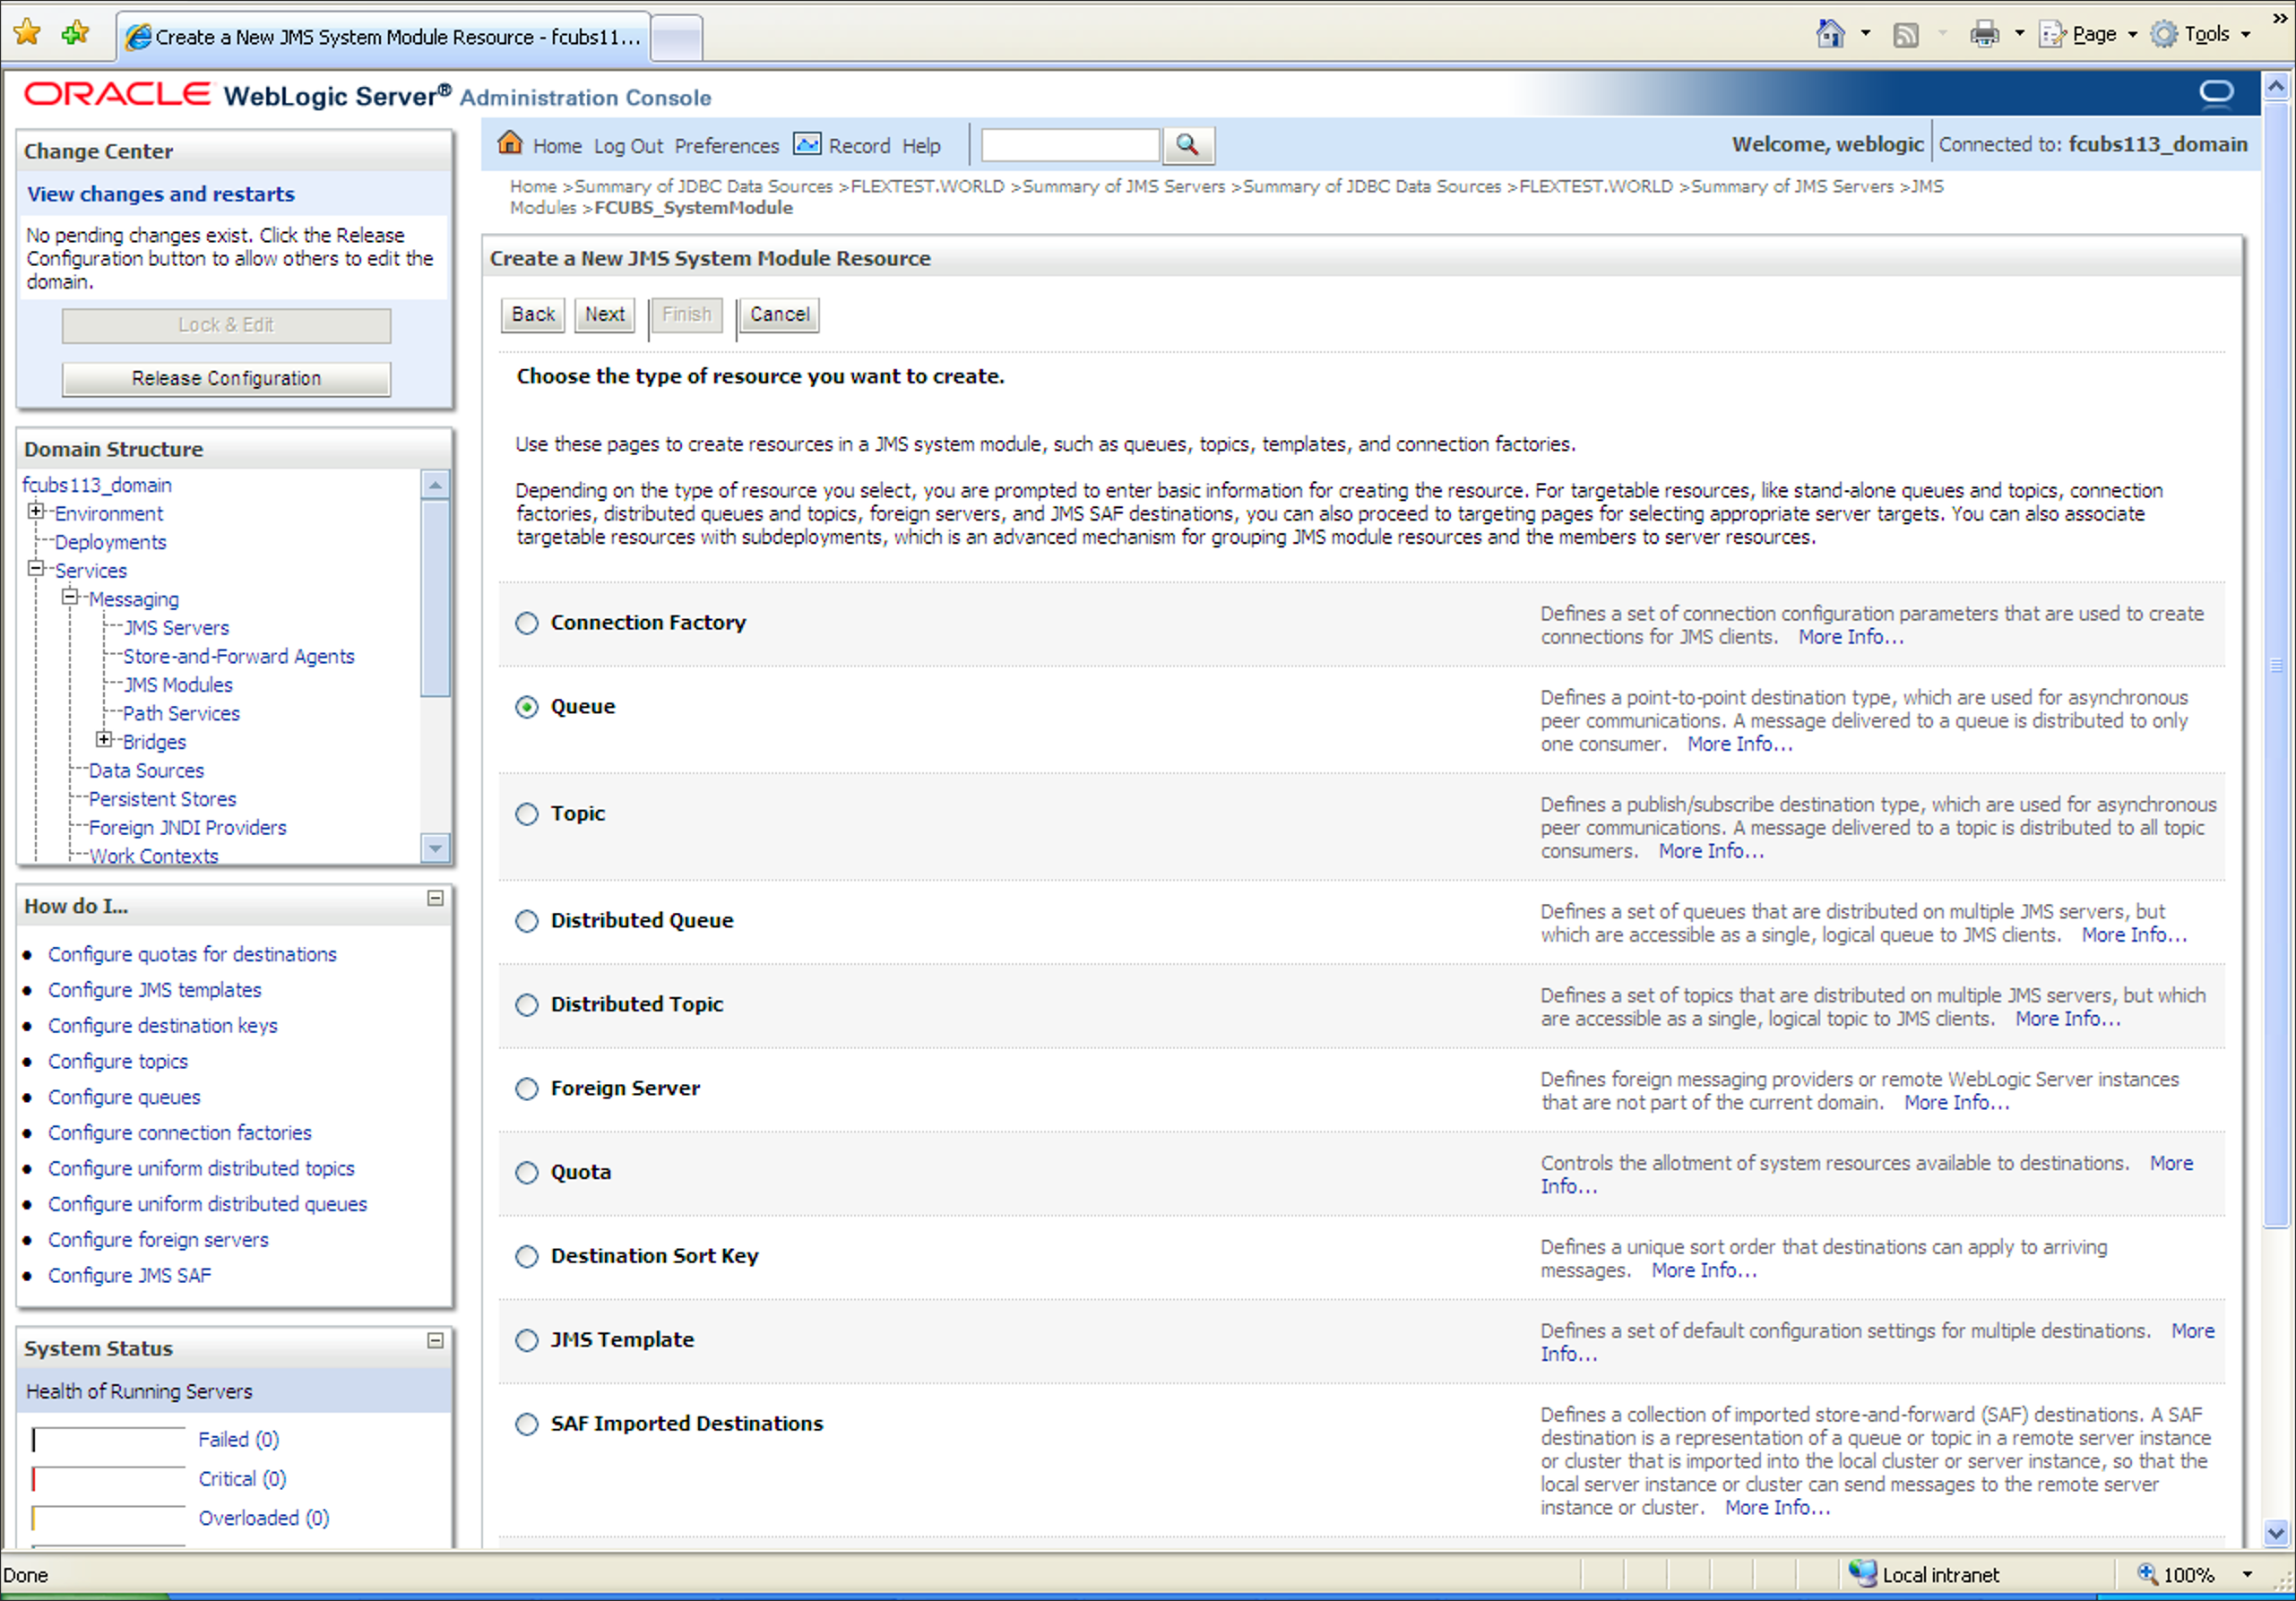Open a new blank browser tab
Image resolution: width=2296 pixels, height=1601 pixels.
point(677,39)
